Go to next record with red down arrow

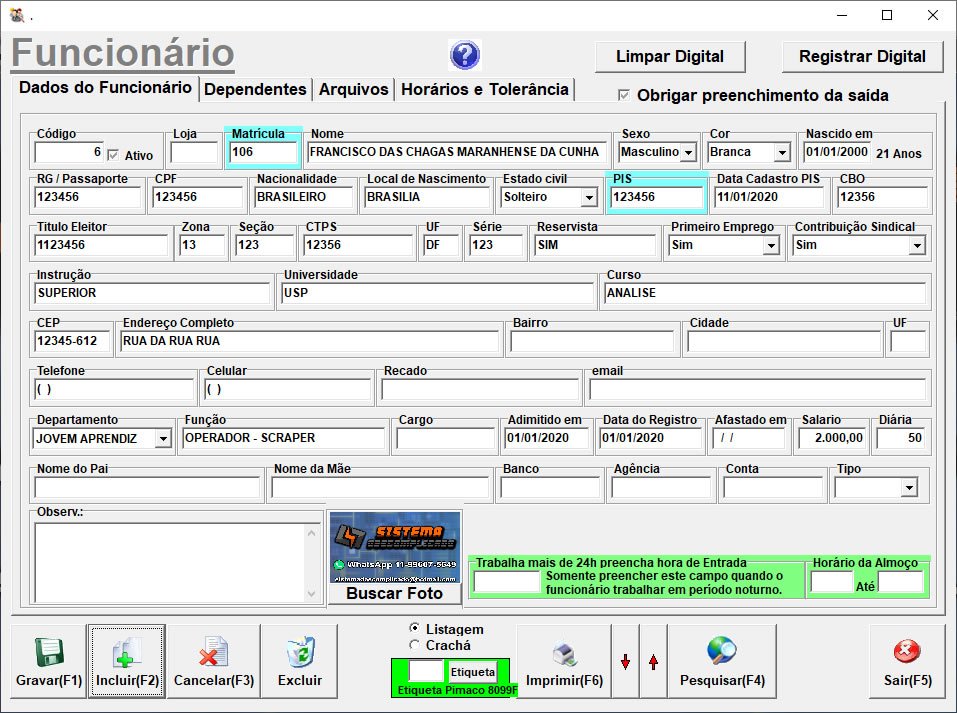tap(626, 661)
